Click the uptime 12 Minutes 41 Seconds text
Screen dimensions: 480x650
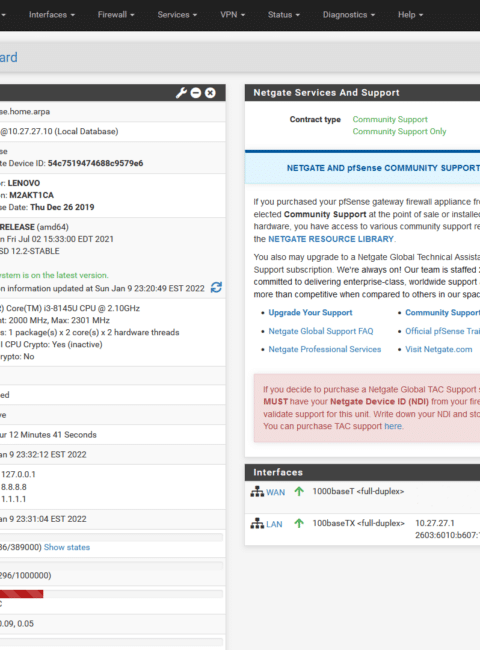[48, 435]
